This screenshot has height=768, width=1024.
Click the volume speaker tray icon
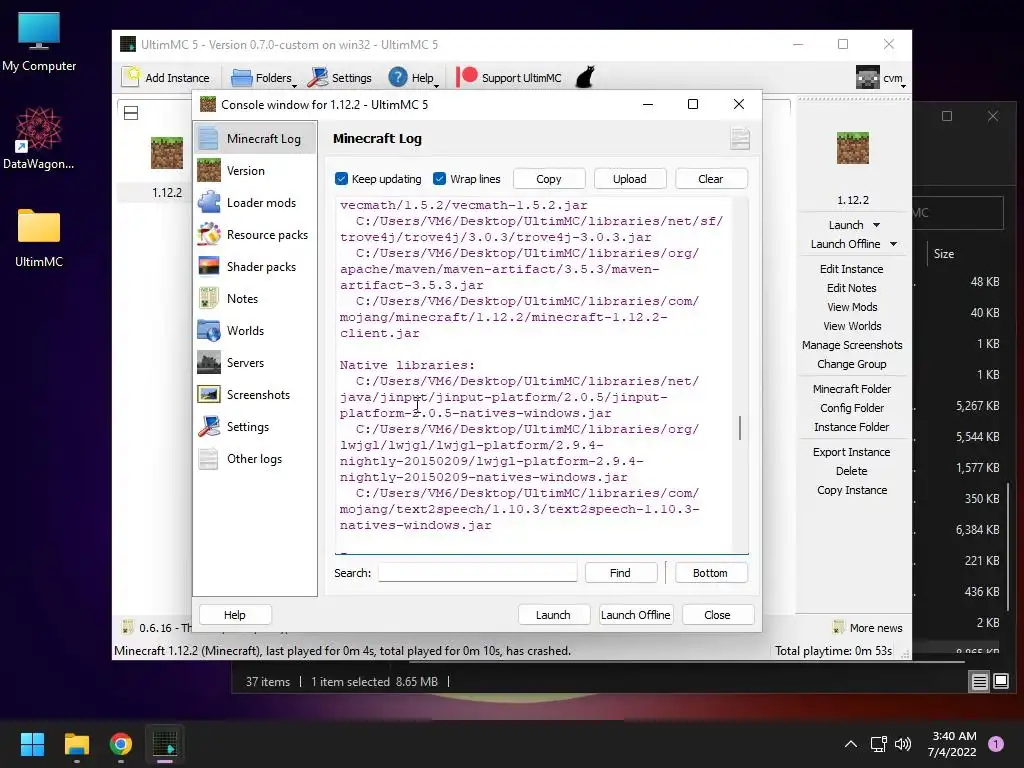903,744
